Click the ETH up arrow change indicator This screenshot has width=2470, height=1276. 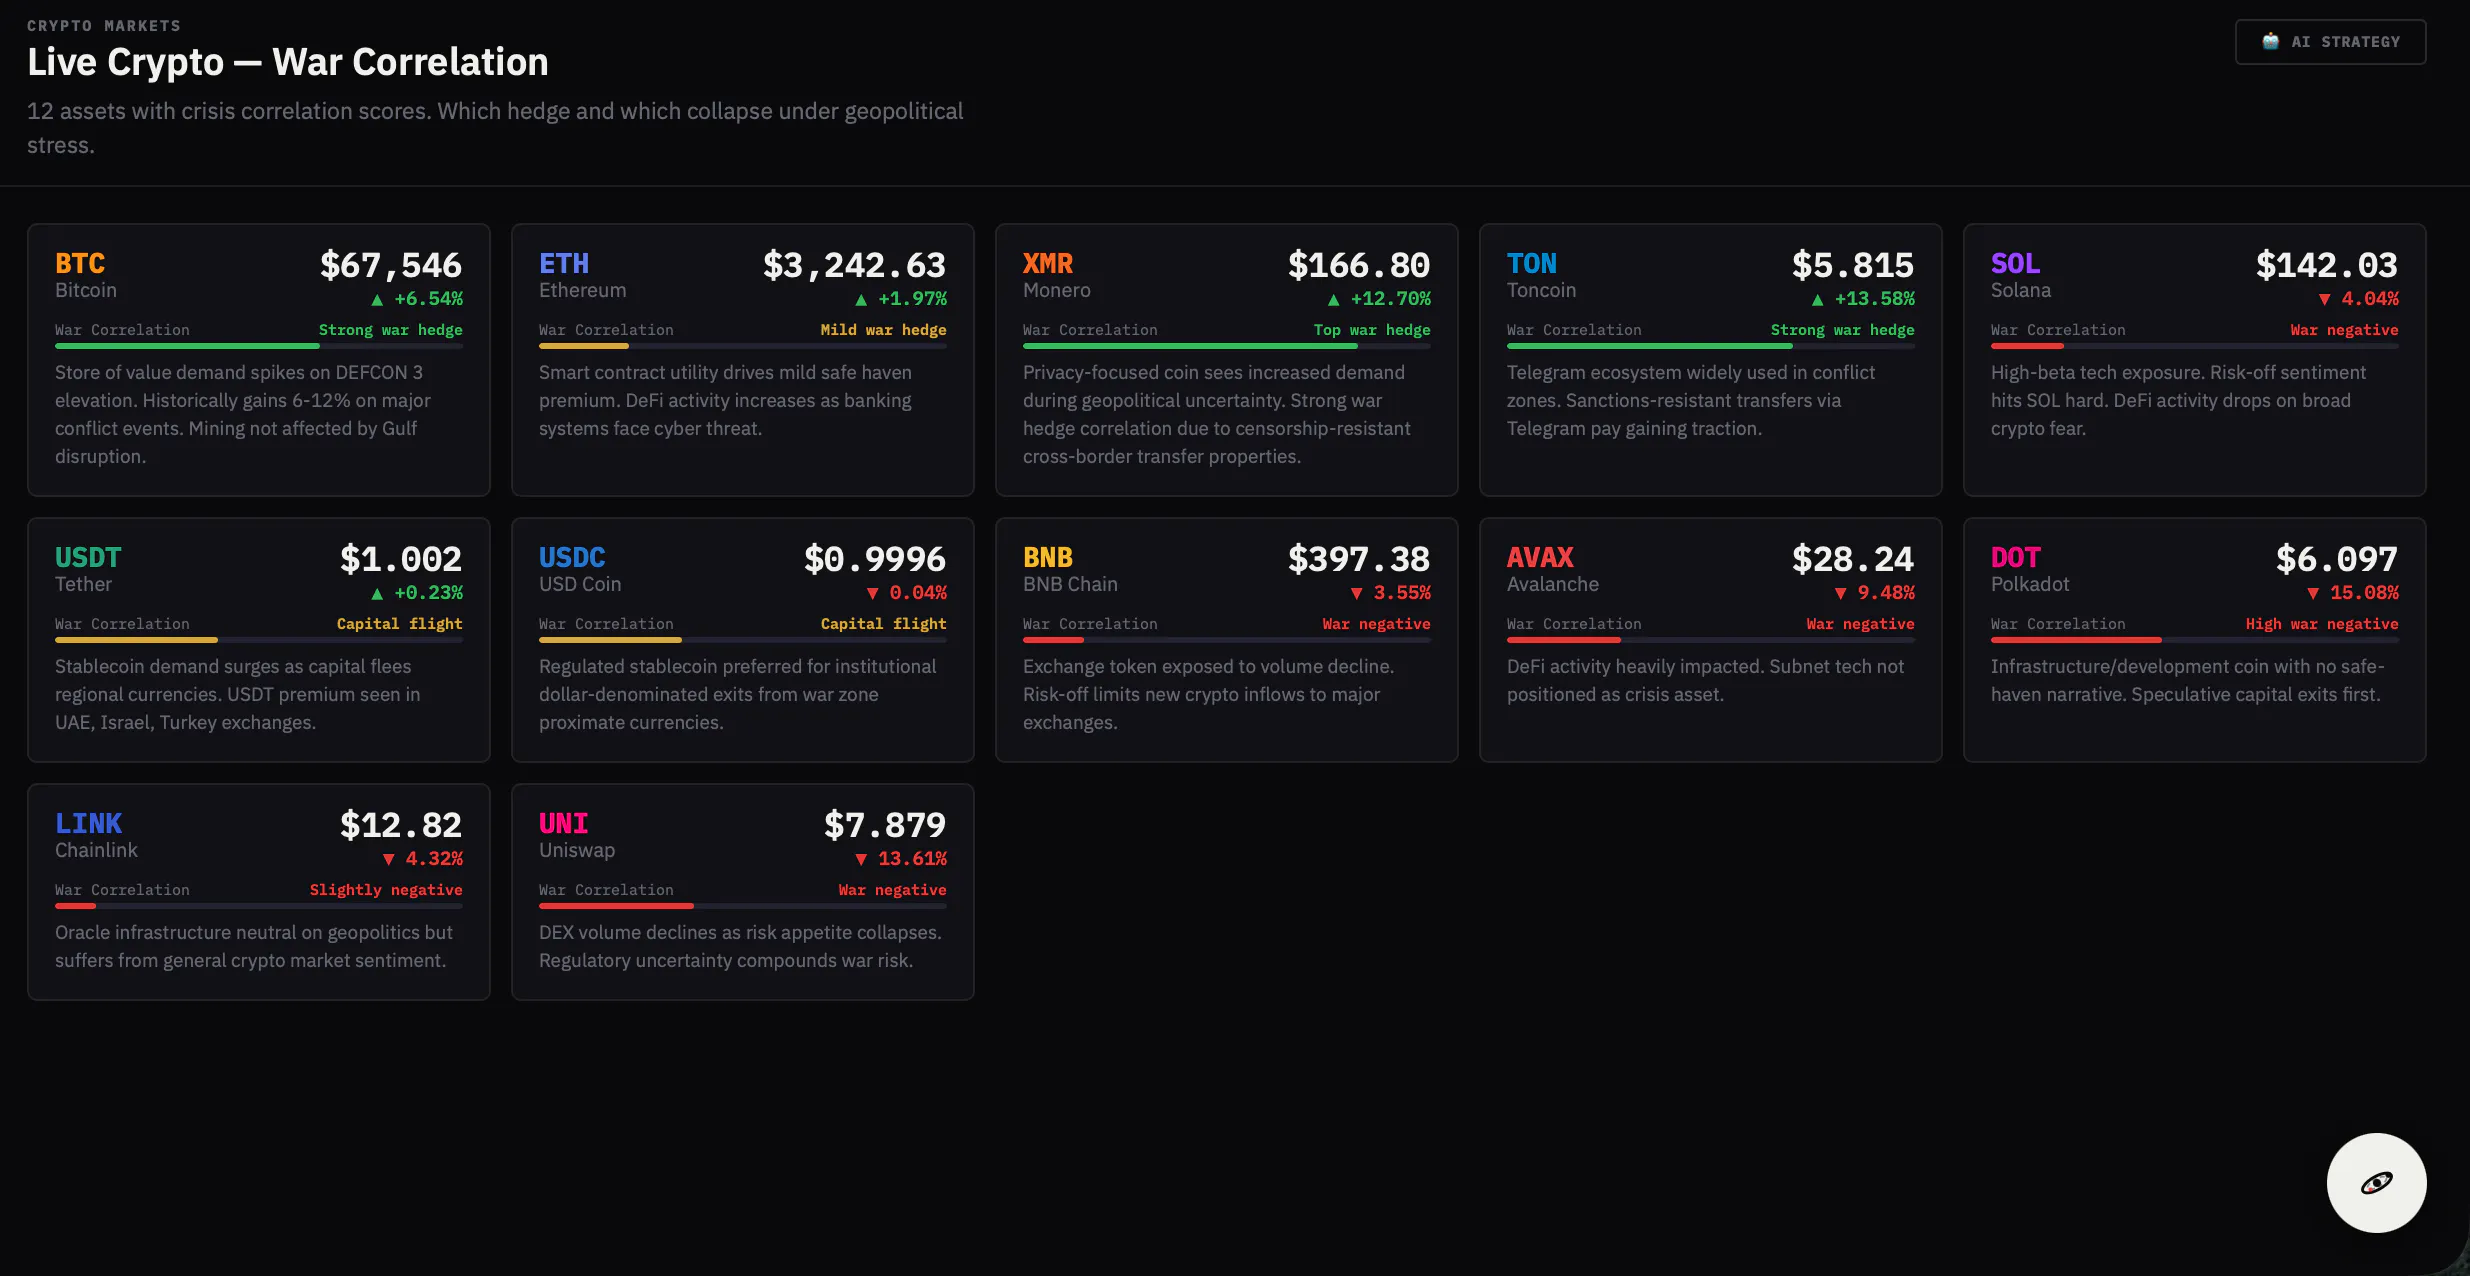coord(861,299)
